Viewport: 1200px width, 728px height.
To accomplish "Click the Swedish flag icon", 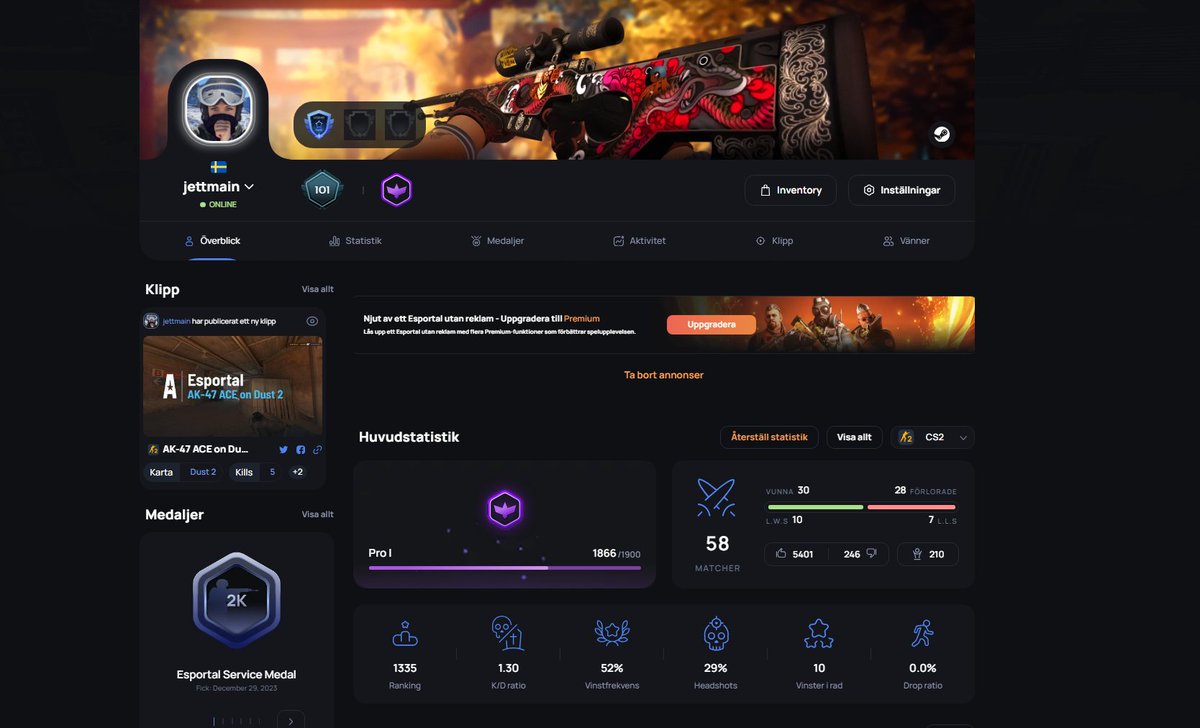I will click(218, 167).
